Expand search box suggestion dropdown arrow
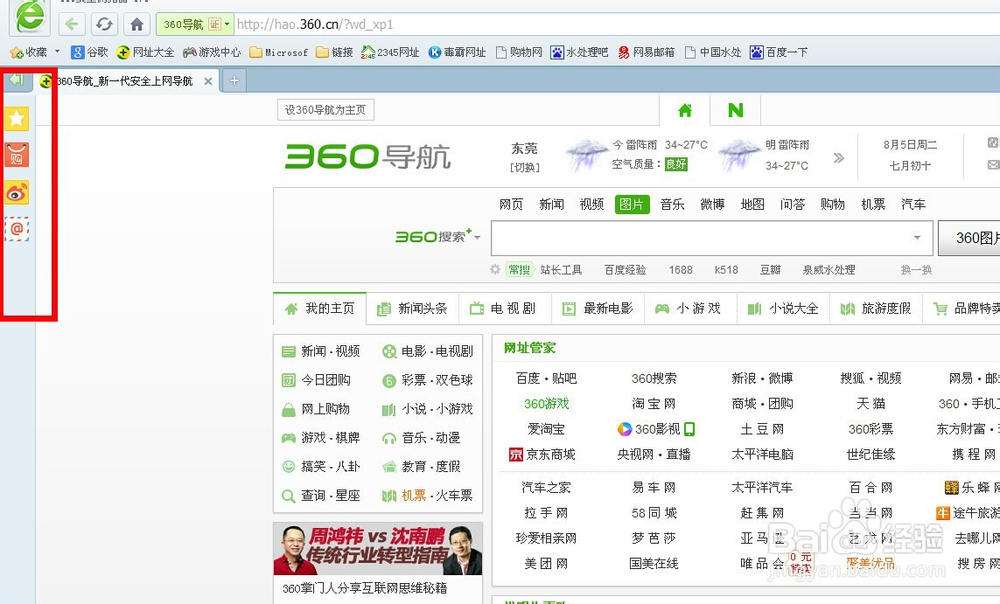The width and height of the screenshot is (1000, 604). [x=917, y=238]
